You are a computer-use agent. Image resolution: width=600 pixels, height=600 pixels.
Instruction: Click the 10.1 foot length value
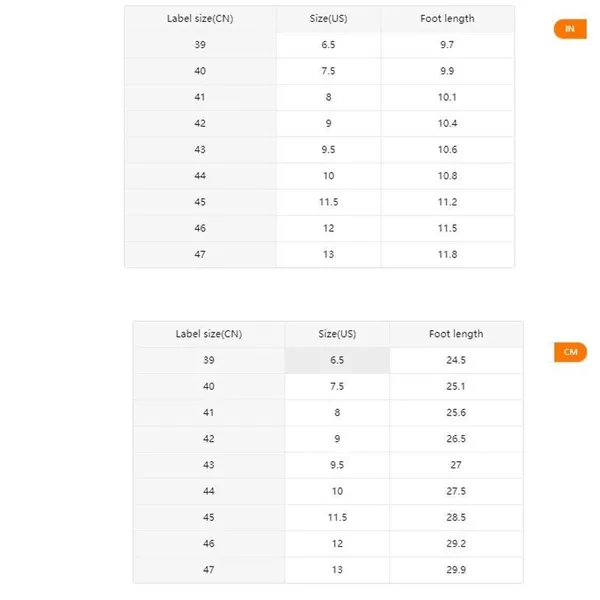pyautogui.click(x=447, y=97)
